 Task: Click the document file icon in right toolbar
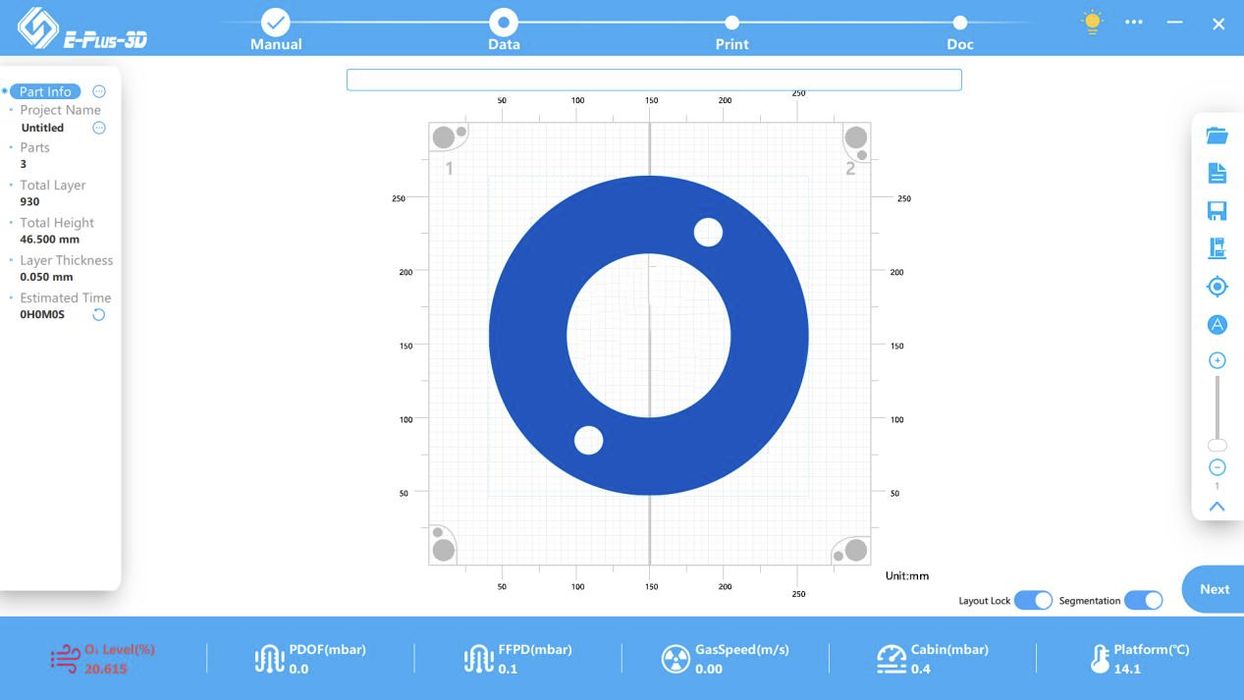(x=1216, y=173)
